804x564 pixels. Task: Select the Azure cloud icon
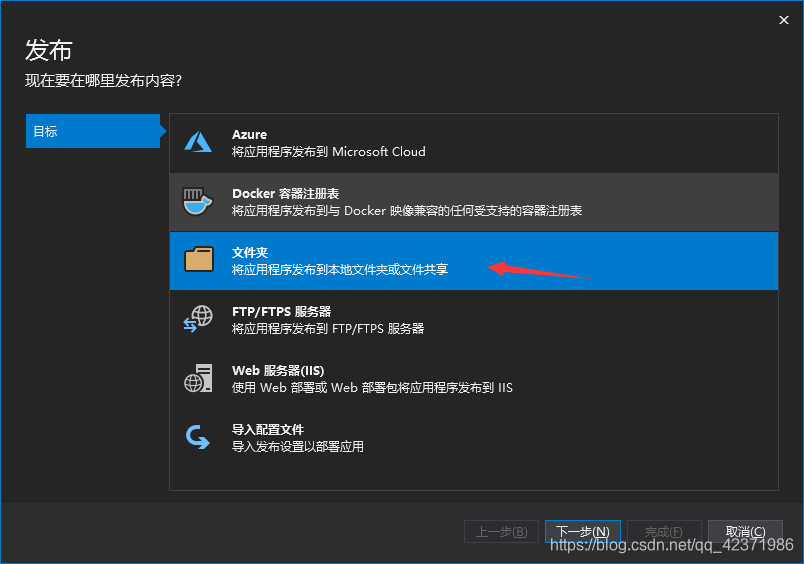pos(198,142)
